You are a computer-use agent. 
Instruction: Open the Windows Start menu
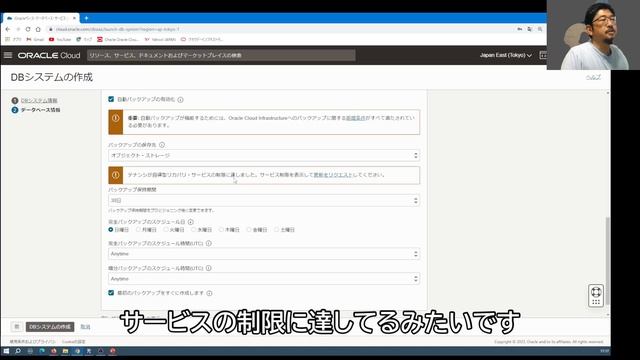(x=6, y=351)
